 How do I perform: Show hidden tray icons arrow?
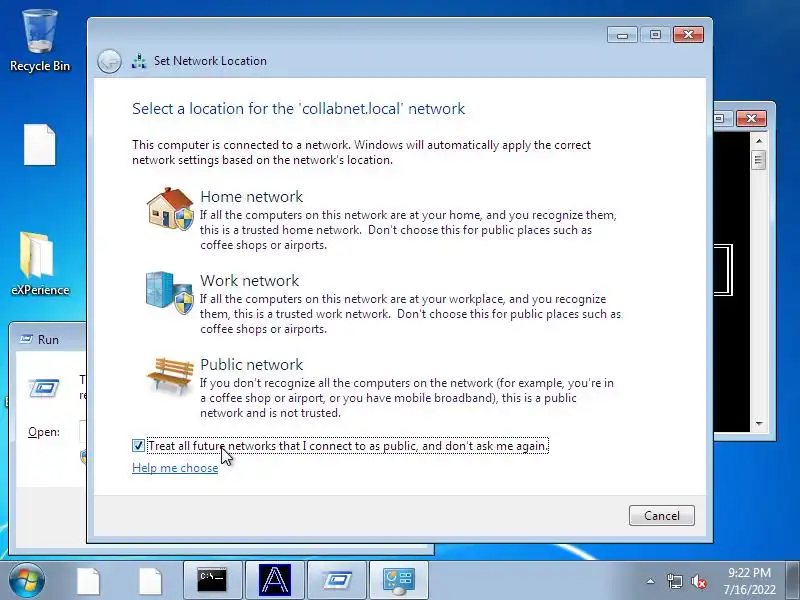coord(651,581)
